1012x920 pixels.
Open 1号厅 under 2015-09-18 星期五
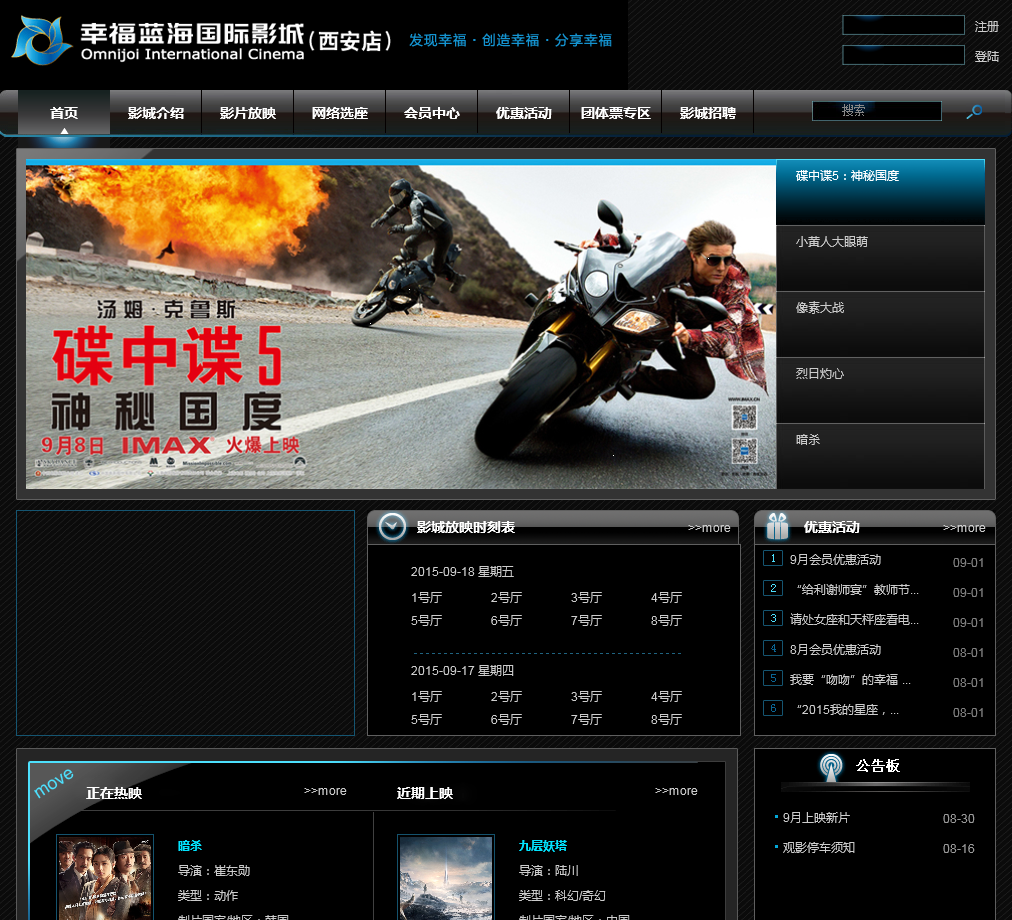tap(426, 597)
